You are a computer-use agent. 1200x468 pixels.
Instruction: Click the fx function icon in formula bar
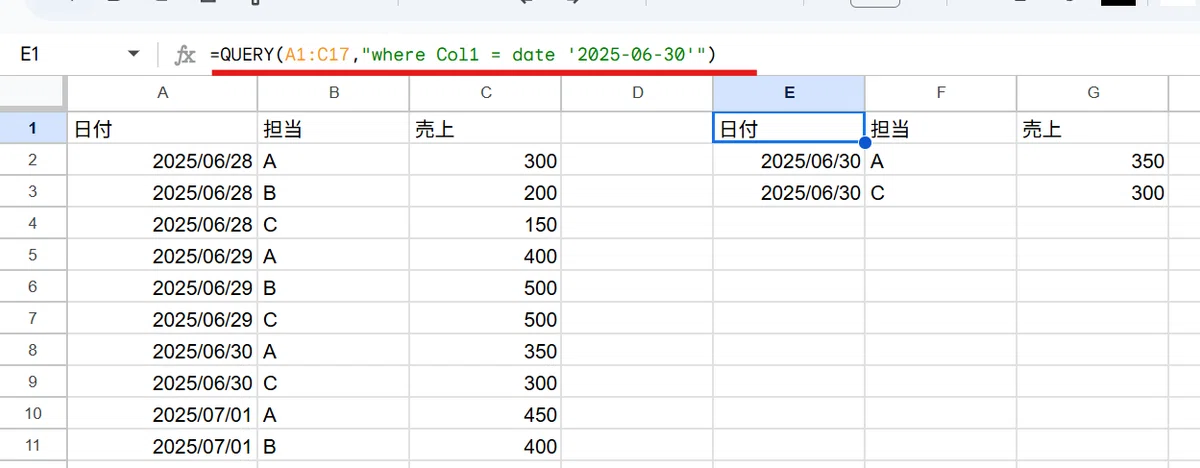pos(185,55)
